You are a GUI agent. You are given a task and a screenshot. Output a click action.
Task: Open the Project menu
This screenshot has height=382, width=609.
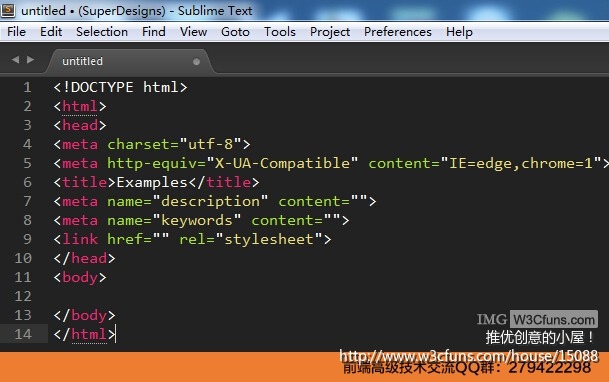[330, 32]
